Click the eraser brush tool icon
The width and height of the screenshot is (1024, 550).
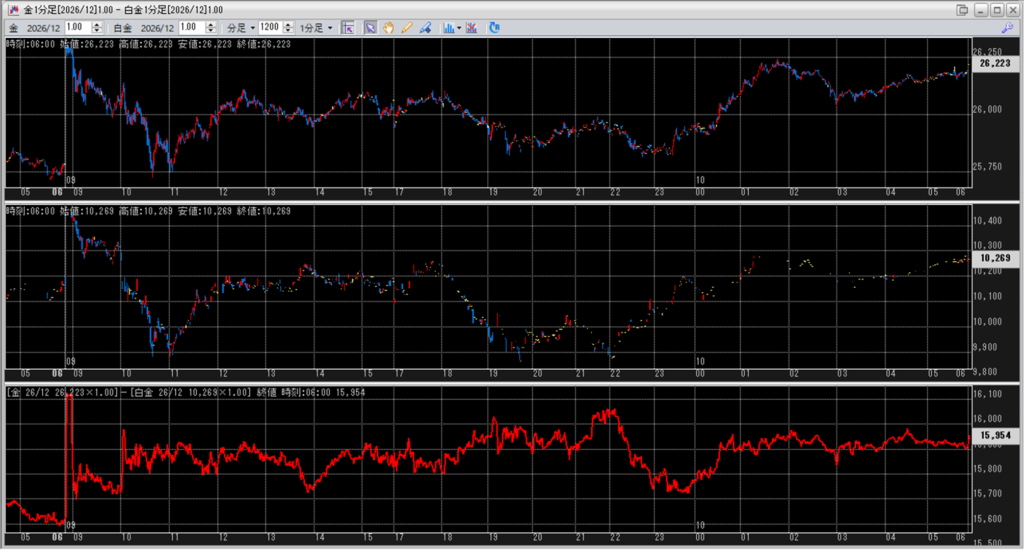(x=425, y=28)
